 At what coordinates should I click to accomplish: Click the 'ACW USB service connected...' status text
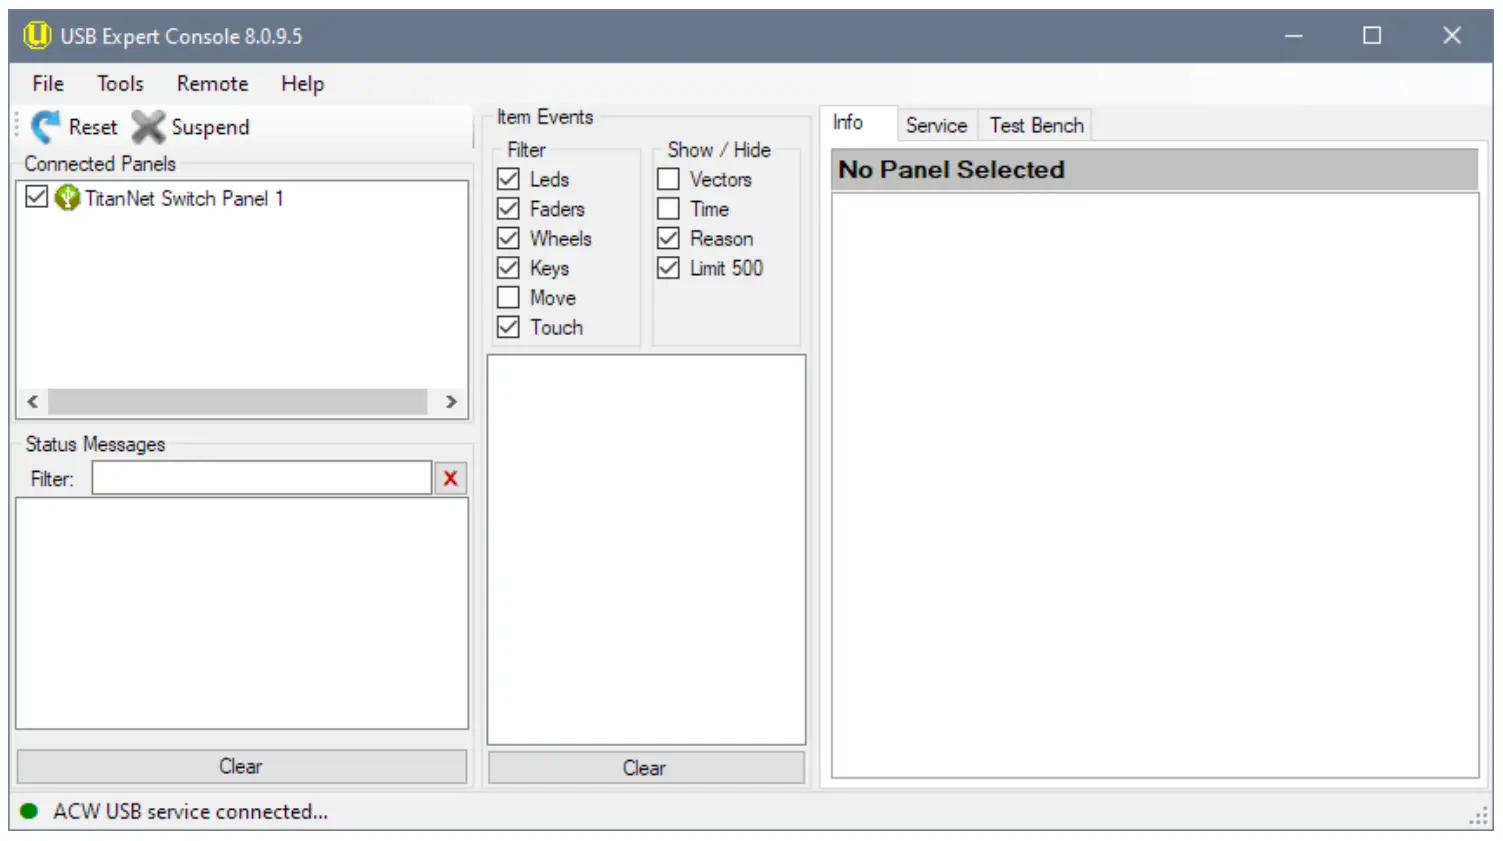click(190, 812)
